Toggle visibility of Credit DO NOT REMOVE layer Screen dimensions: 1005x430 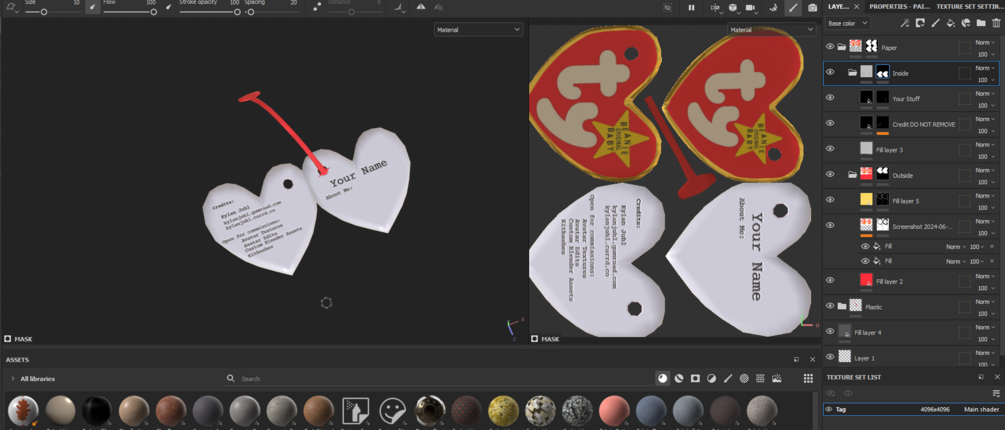[x=830, y=124]
